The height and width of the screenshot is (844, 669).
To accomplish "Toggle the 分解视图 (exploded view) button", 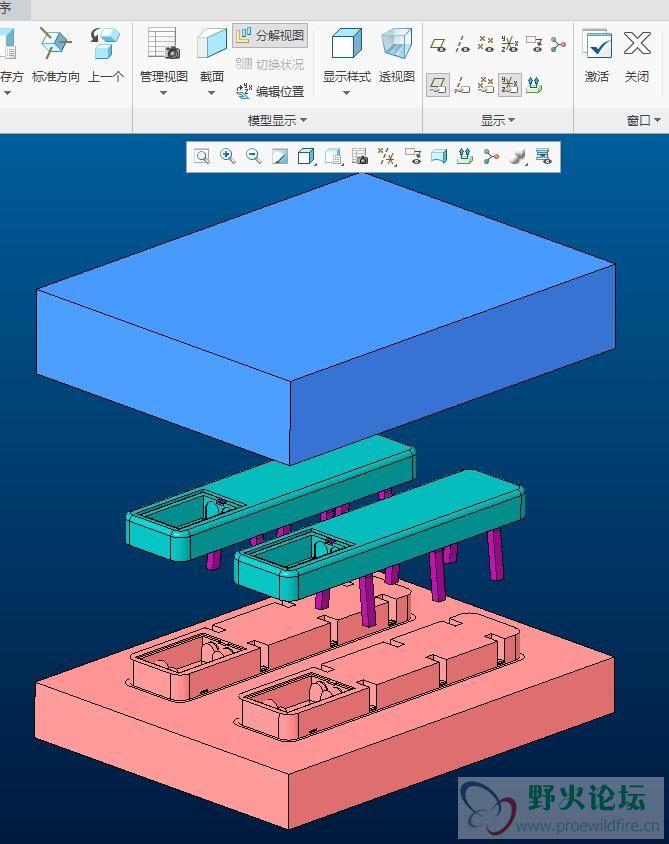I will tap(270, 36).
